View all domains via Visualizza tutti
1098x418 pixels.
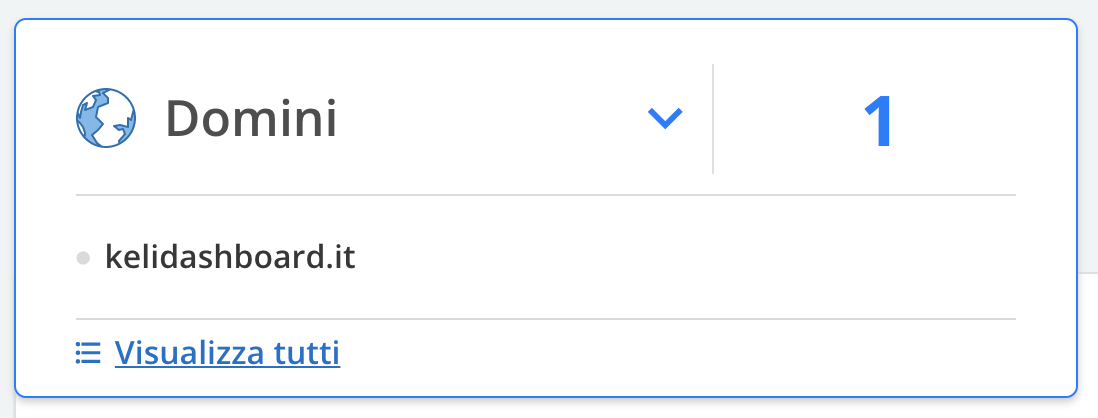[x=227, y=353]
